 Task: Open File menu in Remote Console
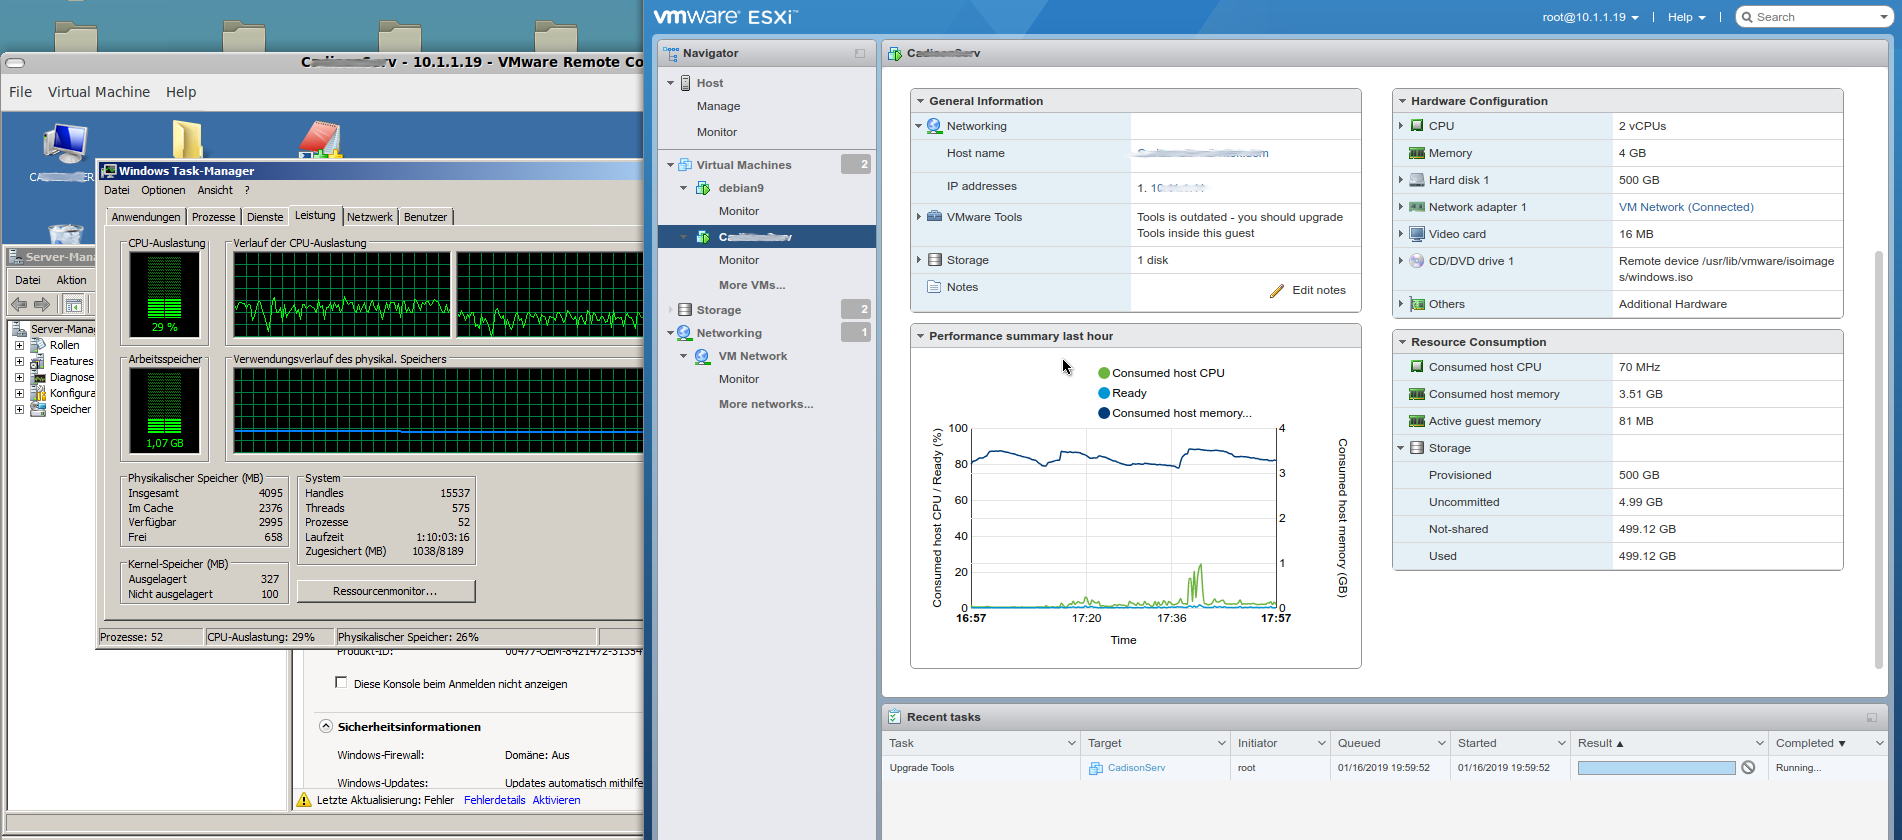tap(21, 92)
